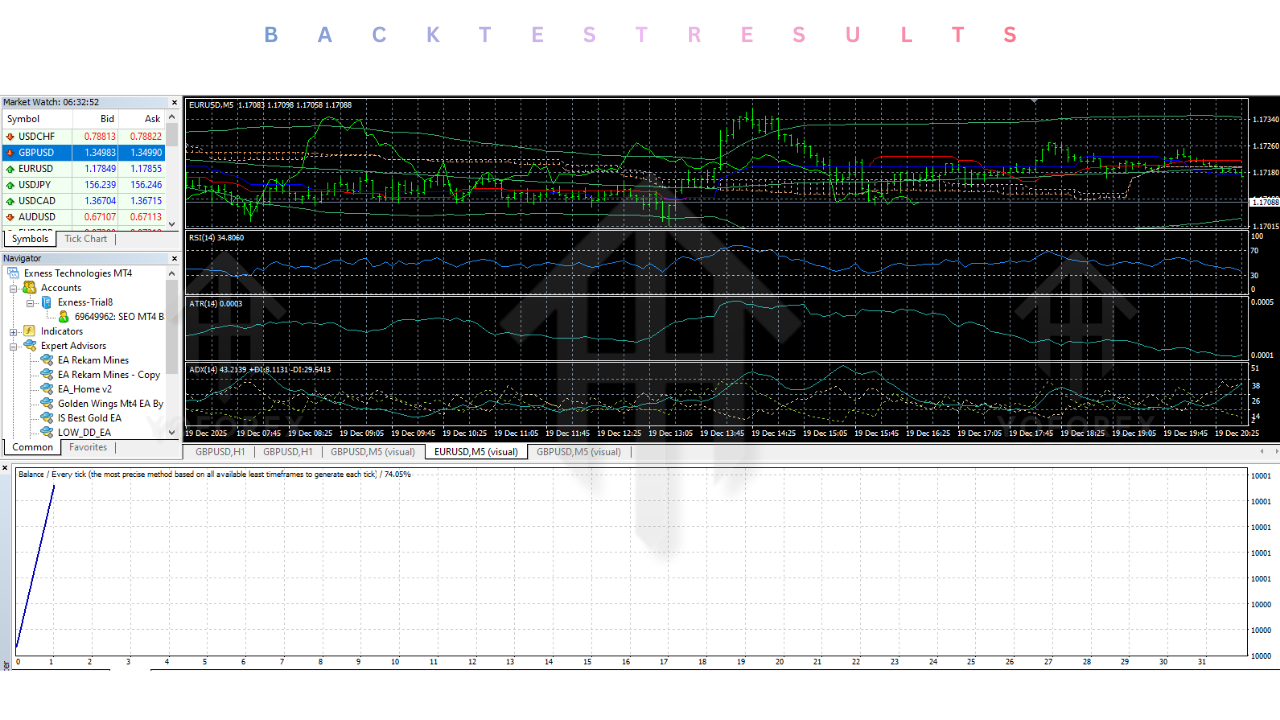Switch to the Tick Chart tab

85,238
